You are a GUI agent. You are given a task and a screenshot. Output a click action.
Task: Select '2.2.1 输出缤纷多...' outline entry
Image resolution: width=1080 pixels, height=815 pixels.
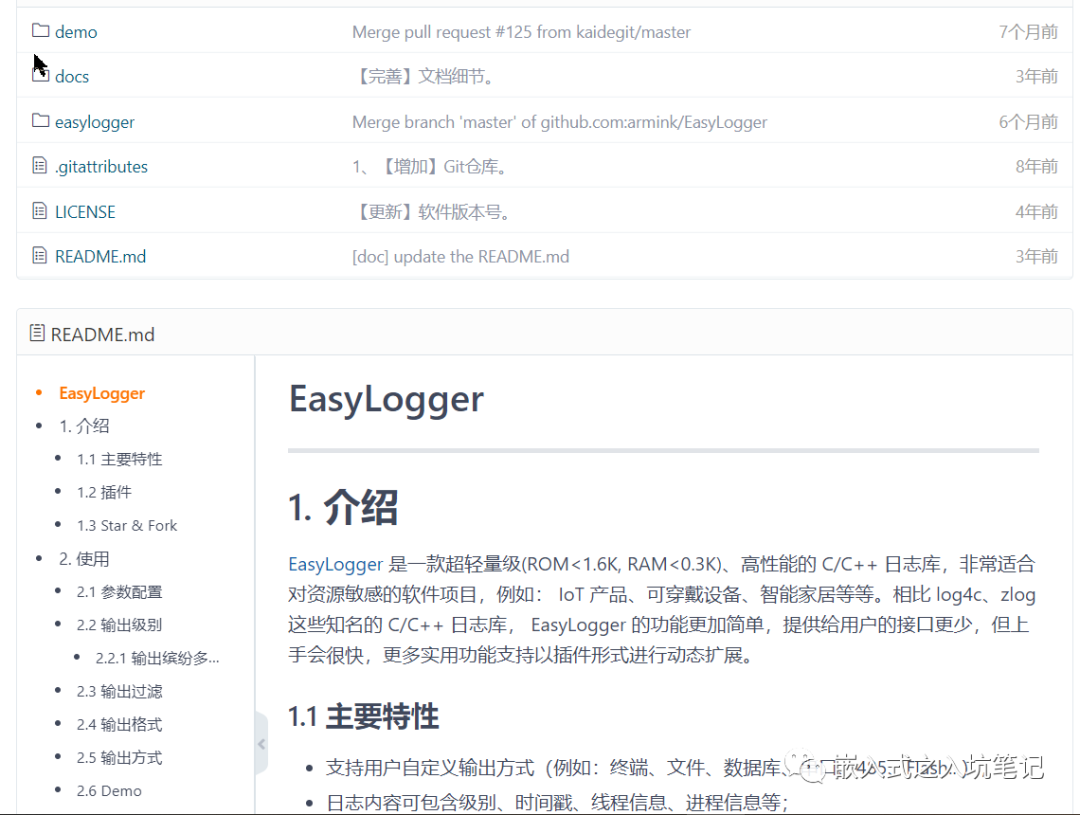pos(158,658)
